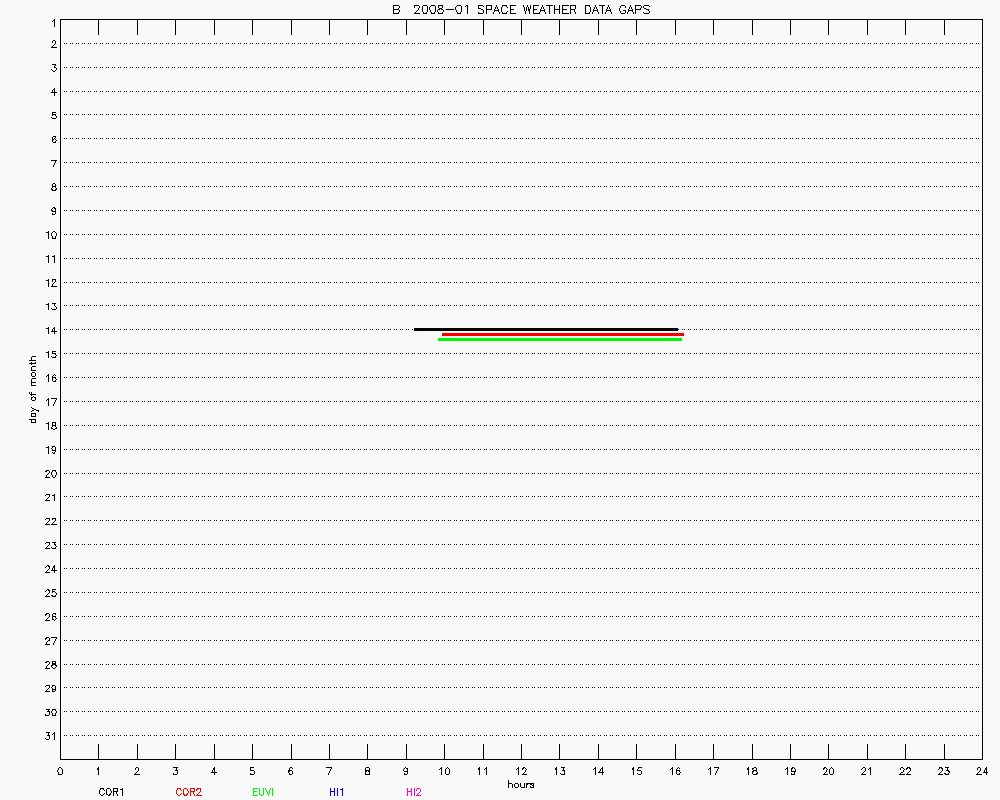Click the 'day of month' y-axis label

pos(33,388)
